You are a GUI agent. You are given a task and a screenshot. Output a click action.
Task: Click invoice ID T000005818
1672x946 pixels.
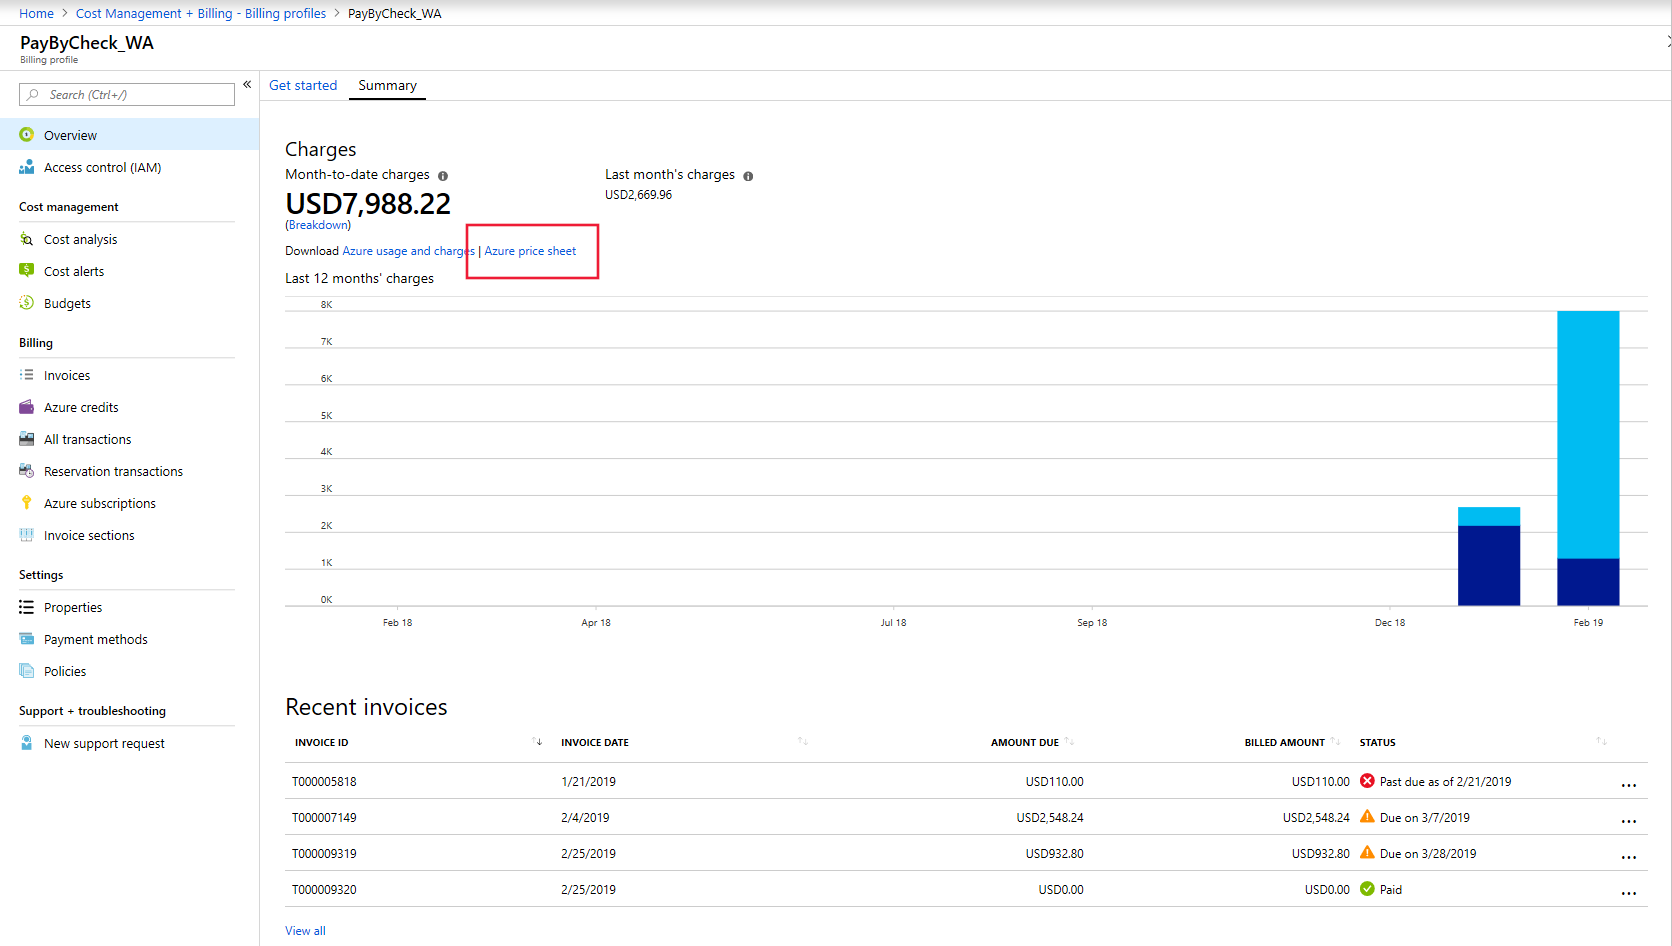pos(324,782)
